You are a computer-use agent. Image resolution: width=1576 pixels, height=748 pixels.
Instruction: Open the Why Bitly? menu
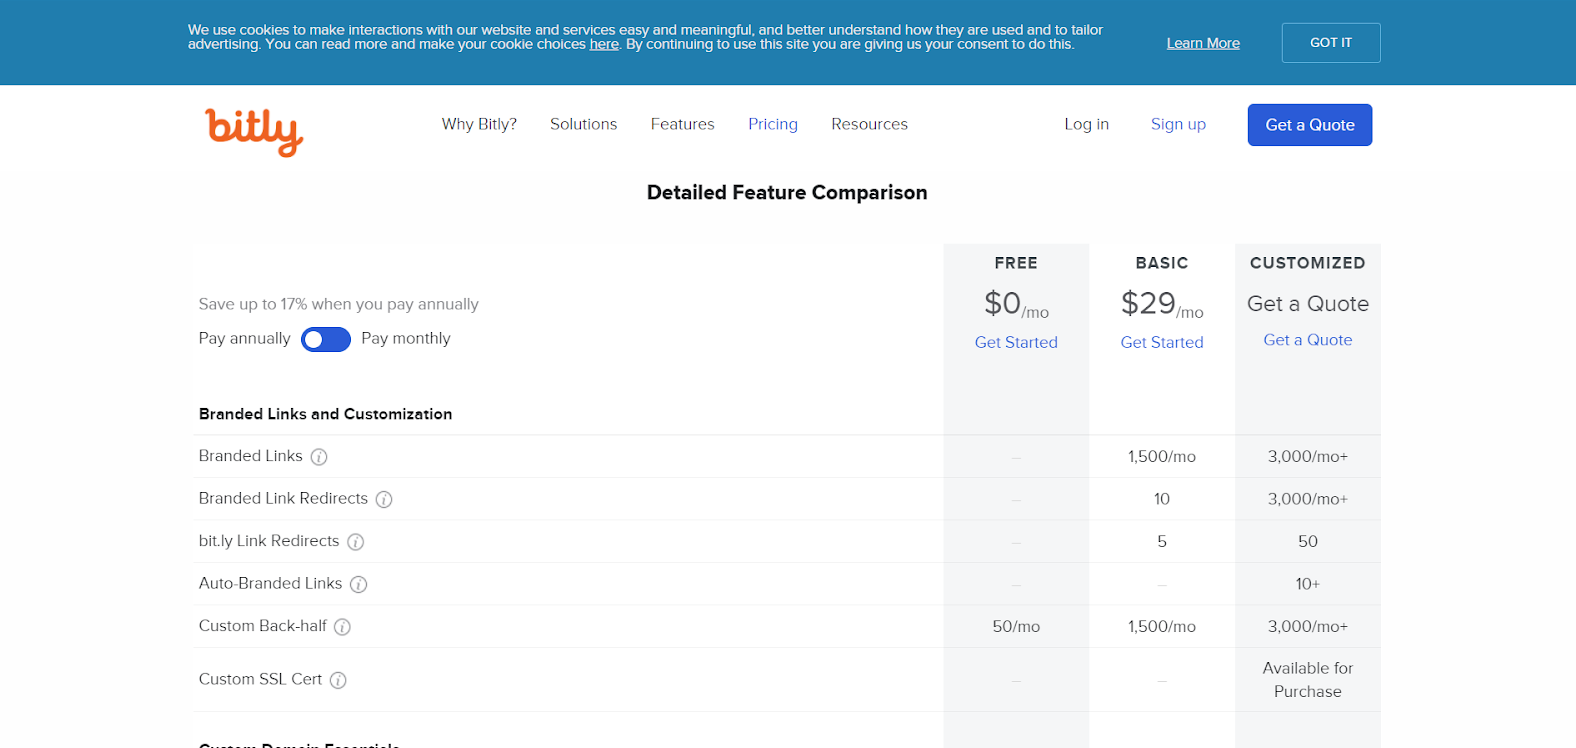(x=479, y=124)
